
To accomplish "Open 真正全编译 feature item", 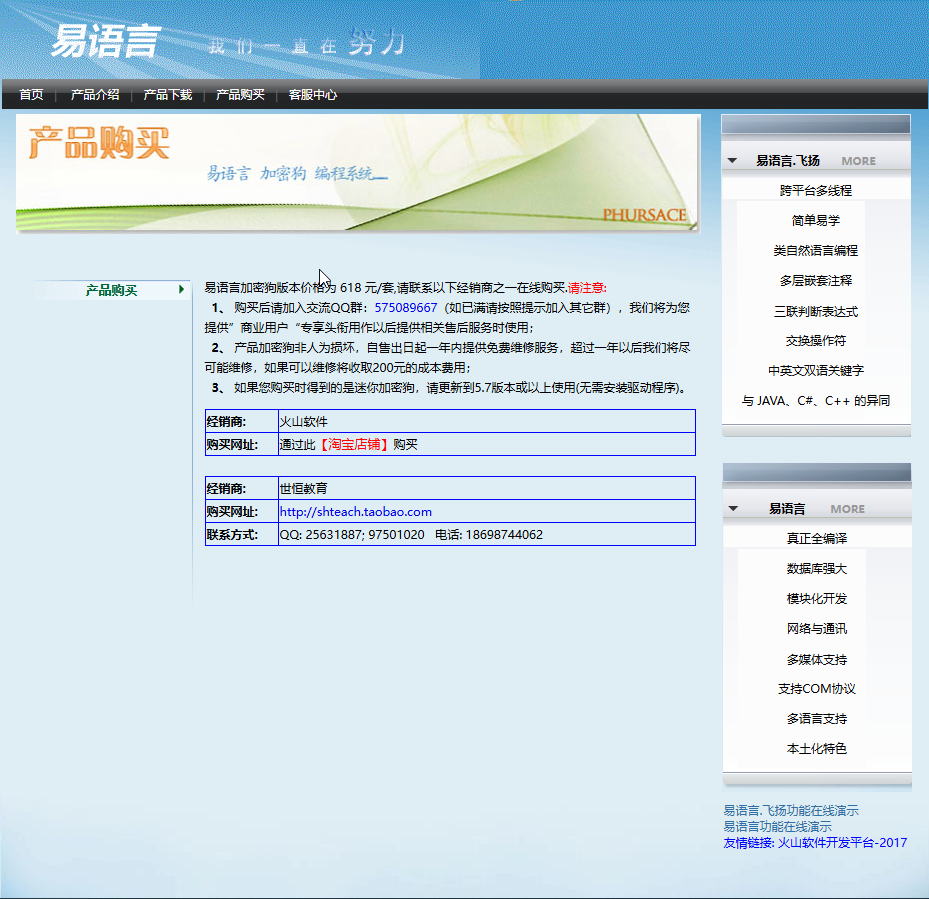I will pos(816,538).
